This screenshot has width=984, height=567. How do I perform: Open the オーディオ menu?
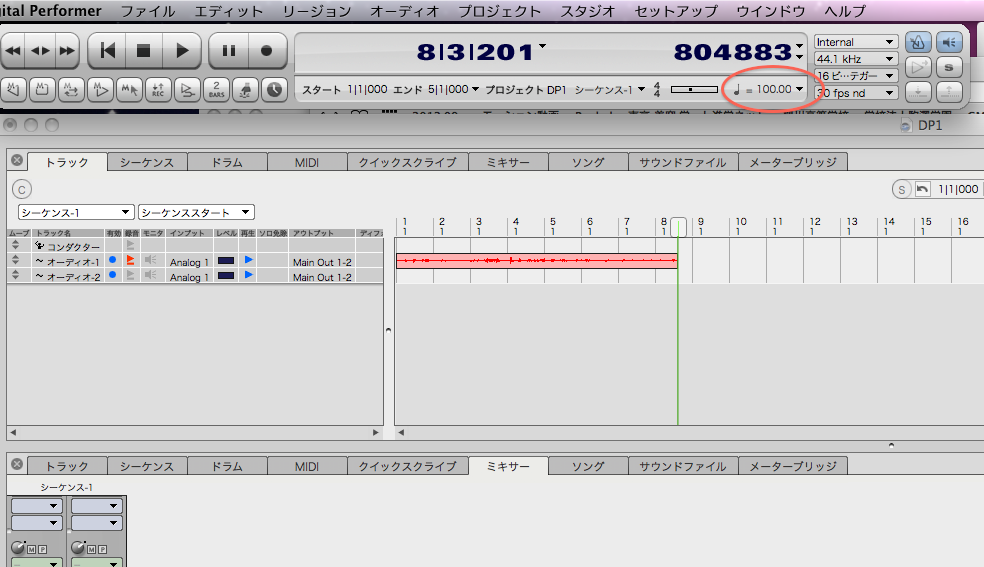(404, 11)
